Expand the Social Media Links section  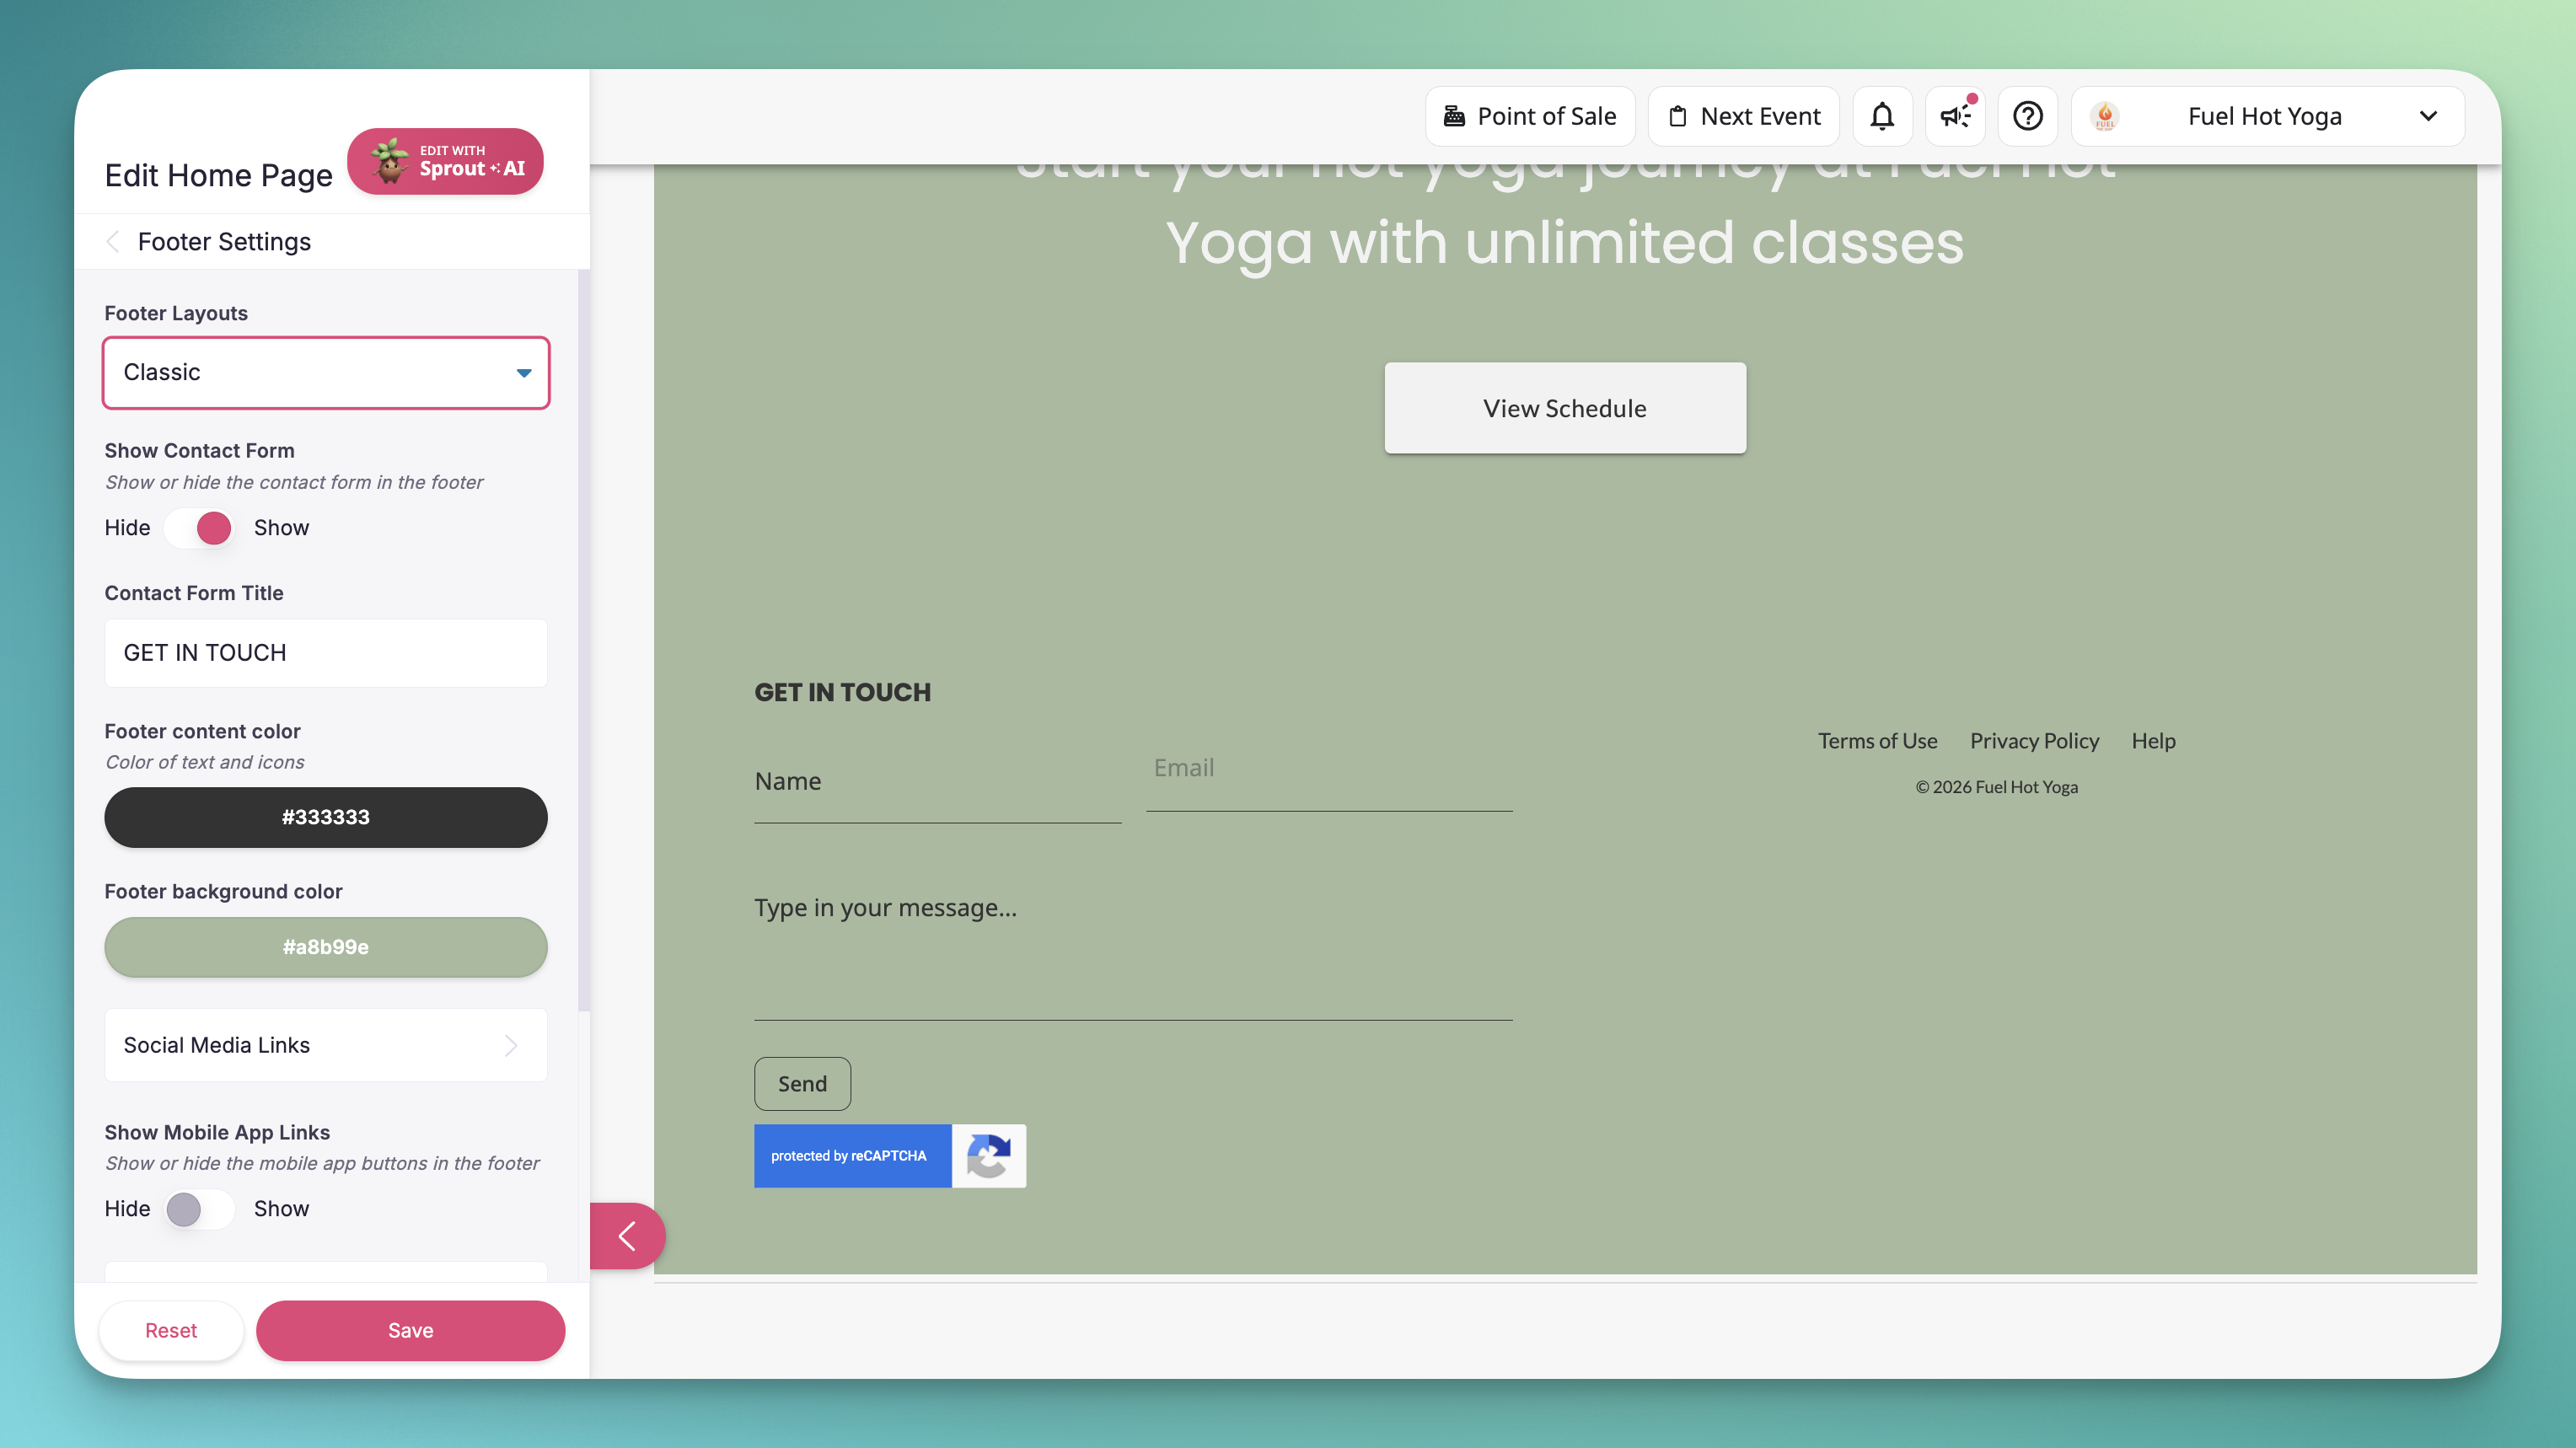326,1045
